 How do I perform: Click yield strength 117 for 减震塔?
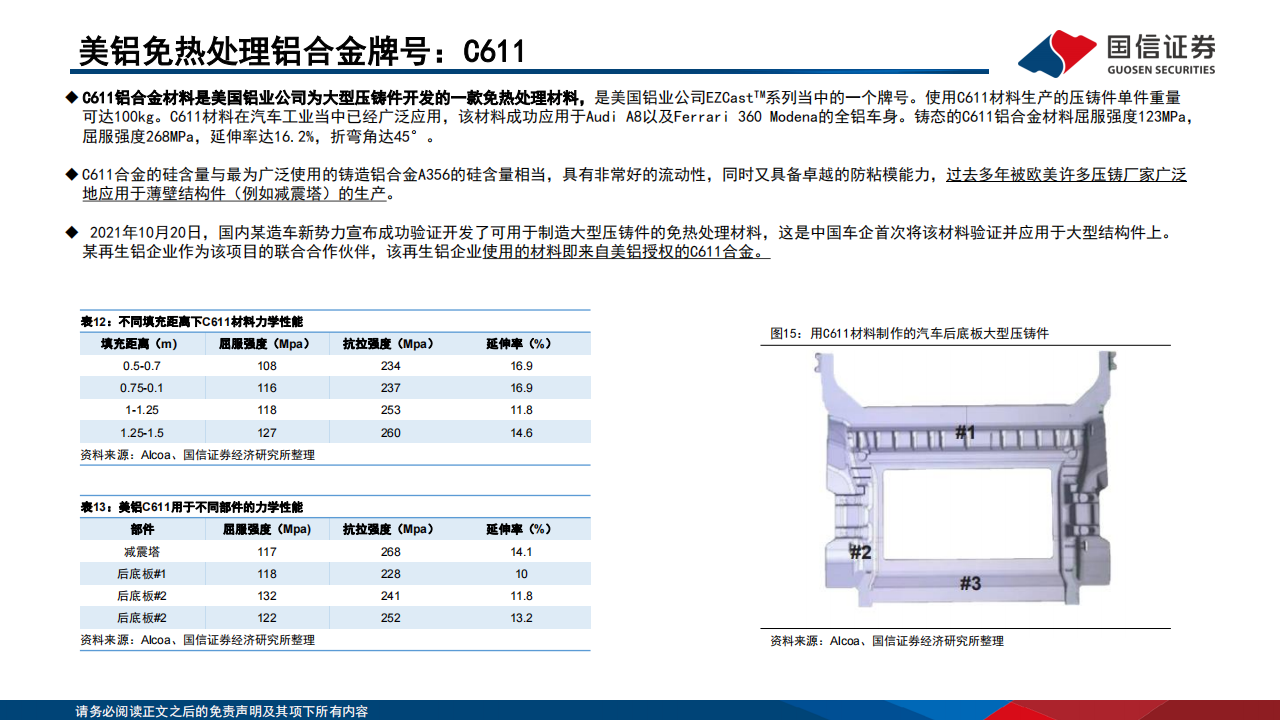coord(266,552)
